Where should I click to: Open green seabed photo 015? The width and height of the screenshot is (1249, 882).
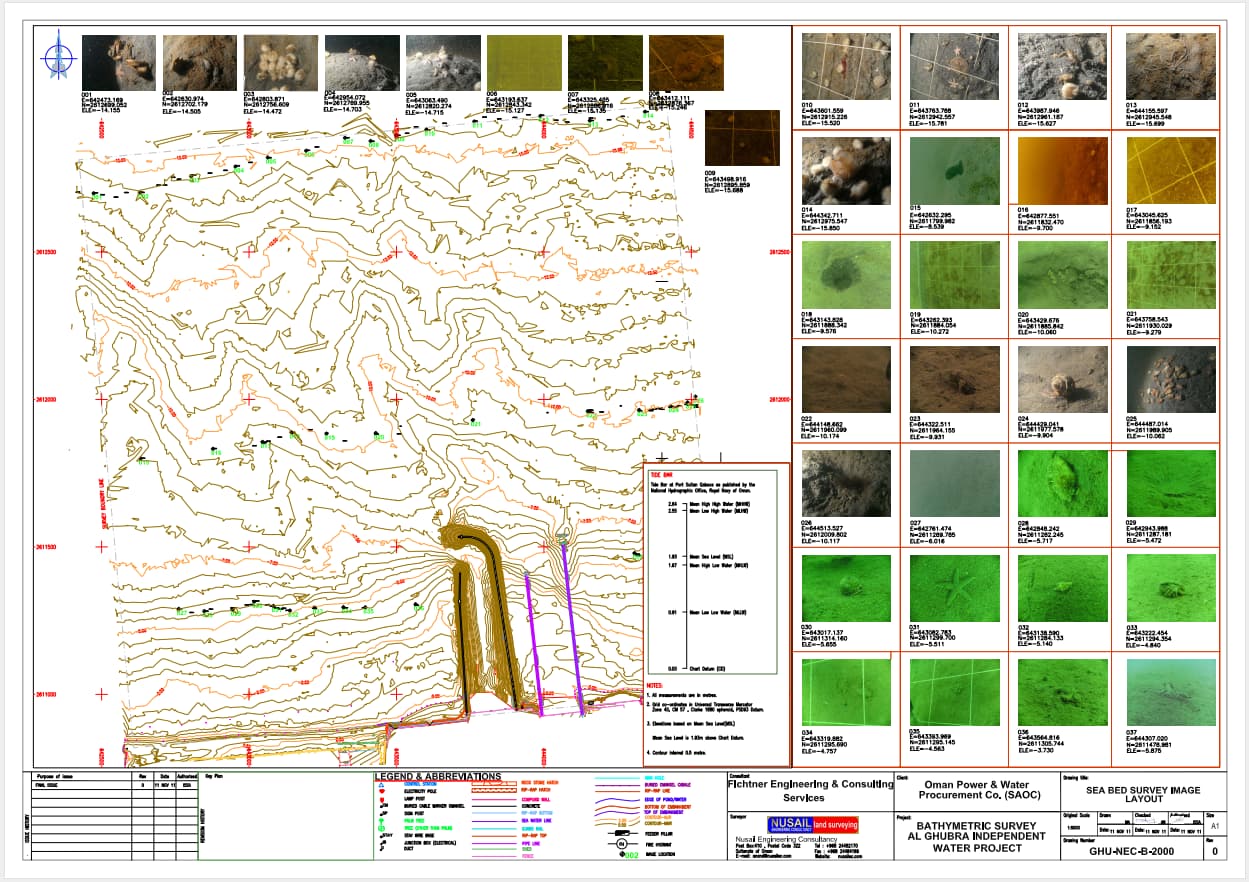click(x=954, y=171)
